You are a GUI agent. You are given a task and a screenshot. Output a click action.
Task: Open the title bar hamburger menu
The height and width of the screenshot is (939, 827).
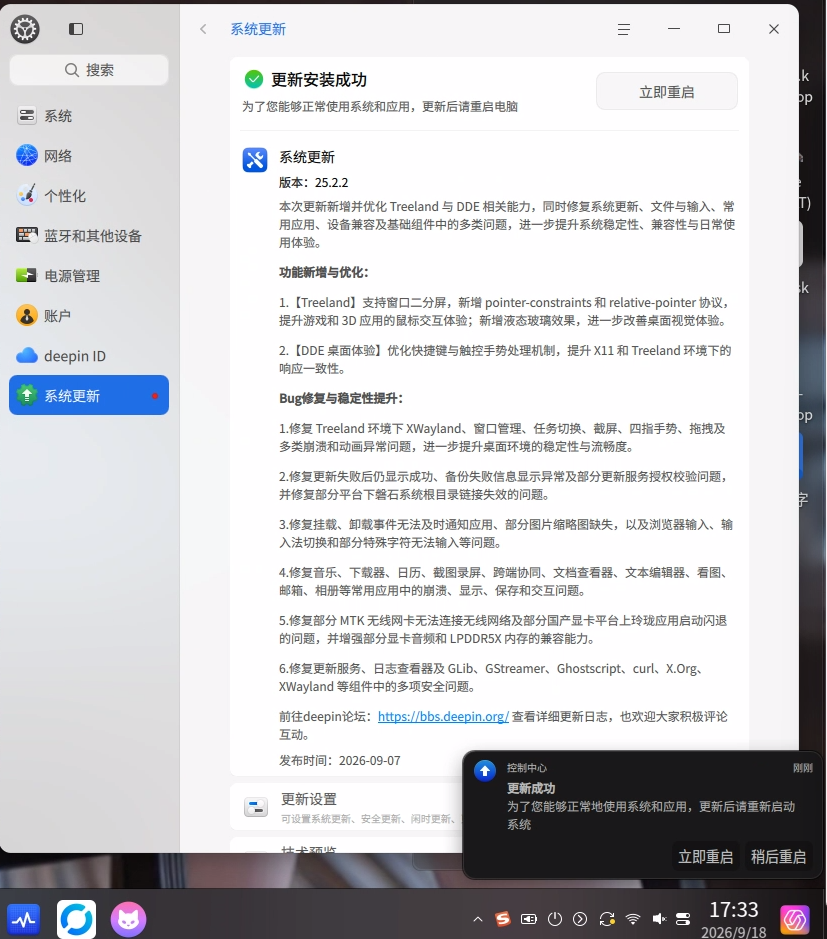click(x=624, y=29)
